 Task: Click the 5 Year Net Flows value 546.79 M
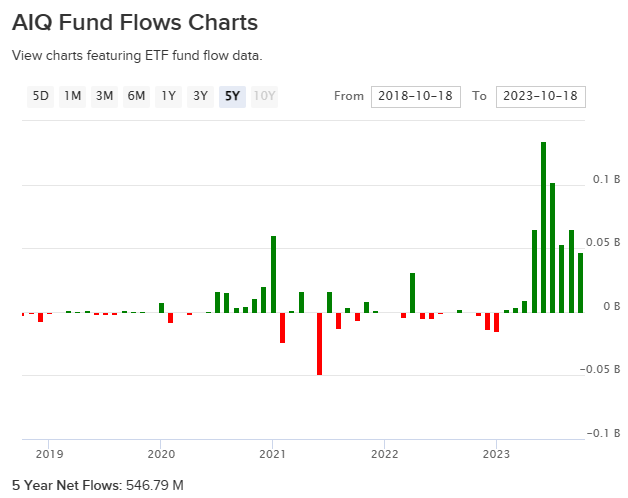tap(155, 485)
